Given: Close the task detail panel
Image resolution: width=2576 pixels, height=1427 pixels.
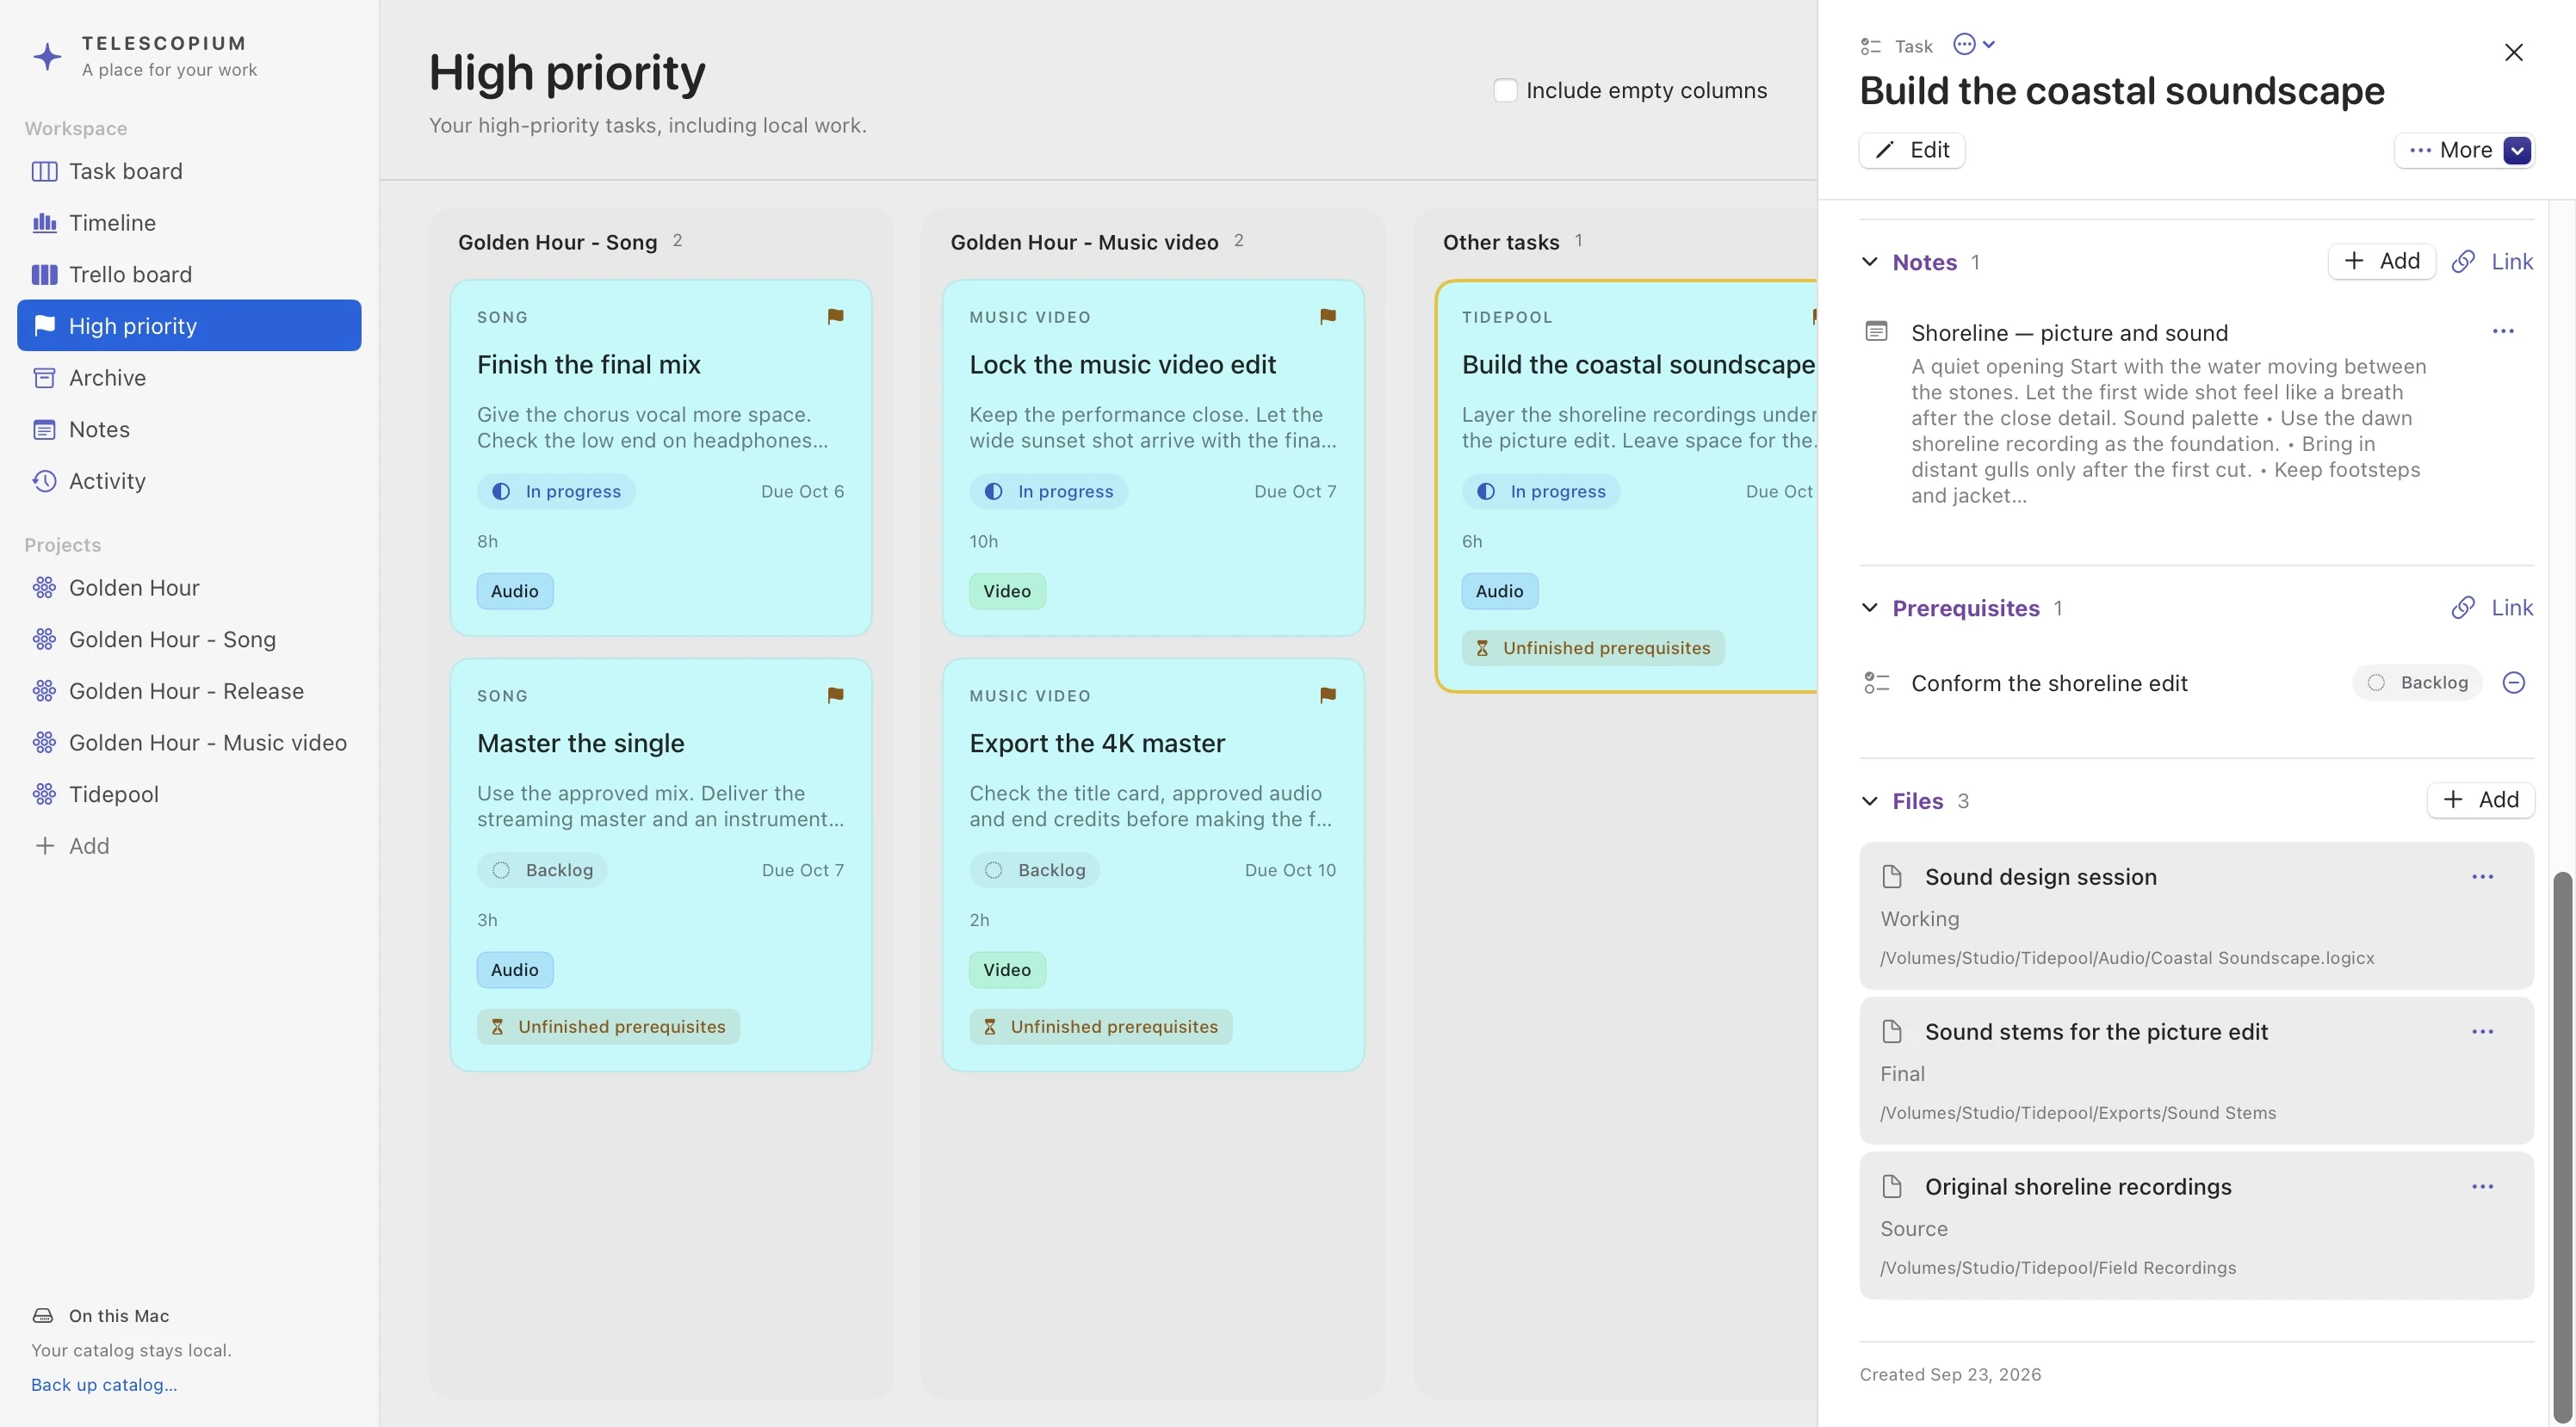Looking at the screenshot, I should point(2513,52).
